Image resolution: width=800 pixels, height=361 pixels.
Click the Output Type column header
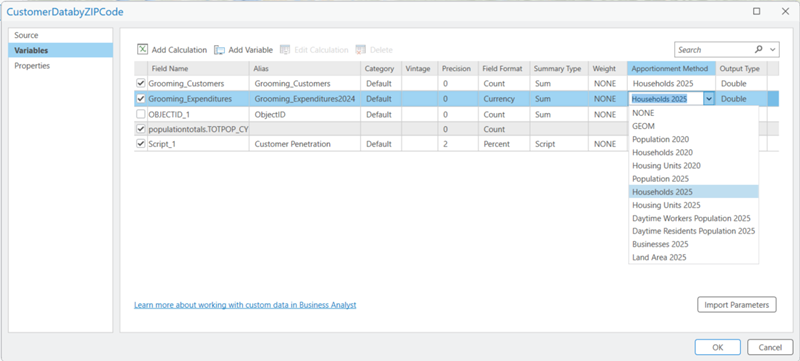(741, 68)
